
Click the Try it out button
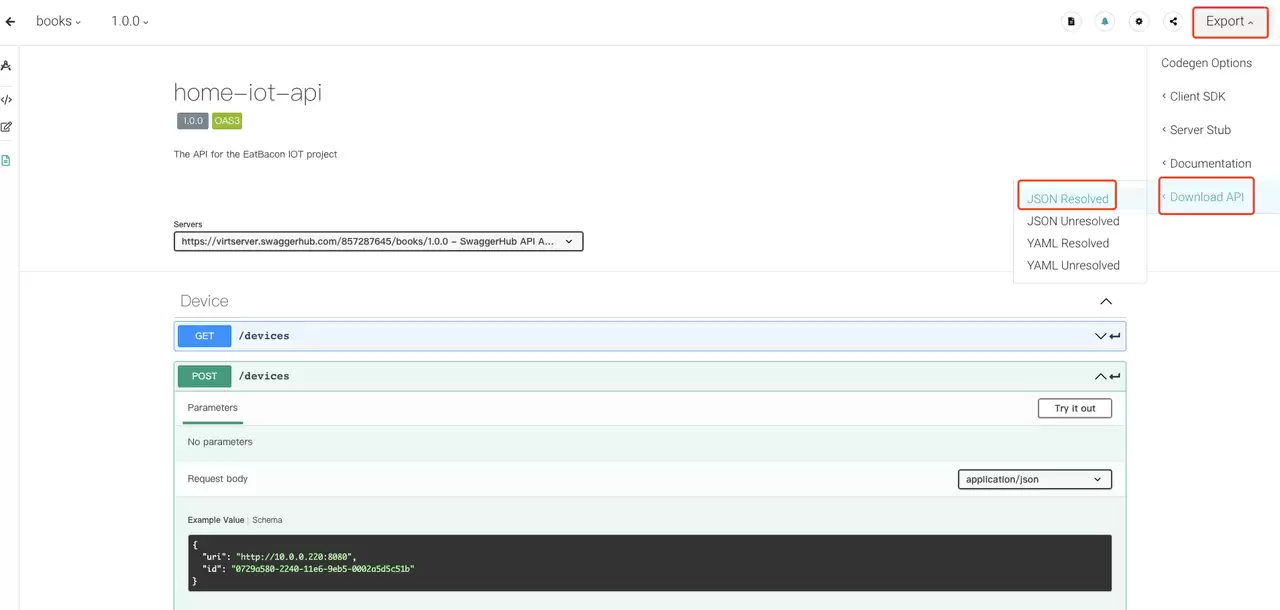point(1075,408)
